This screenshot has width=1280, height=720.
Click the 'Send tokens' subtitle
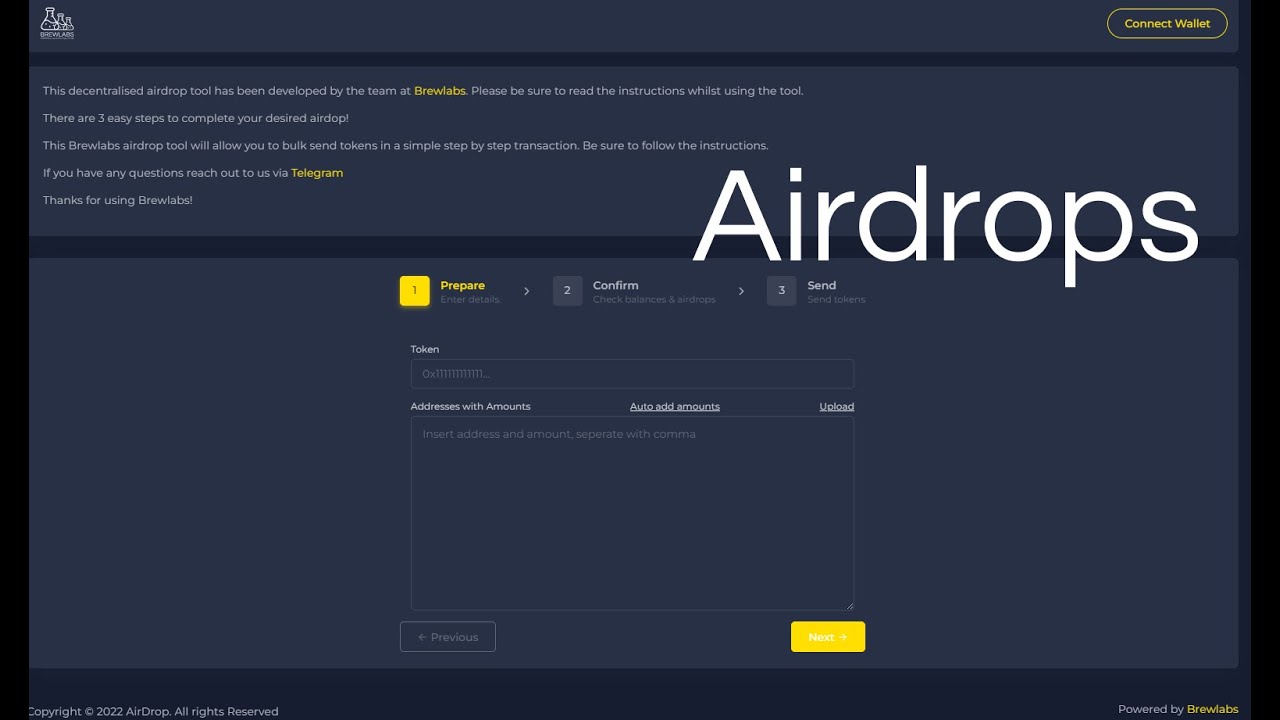click(x=837, y=300)
